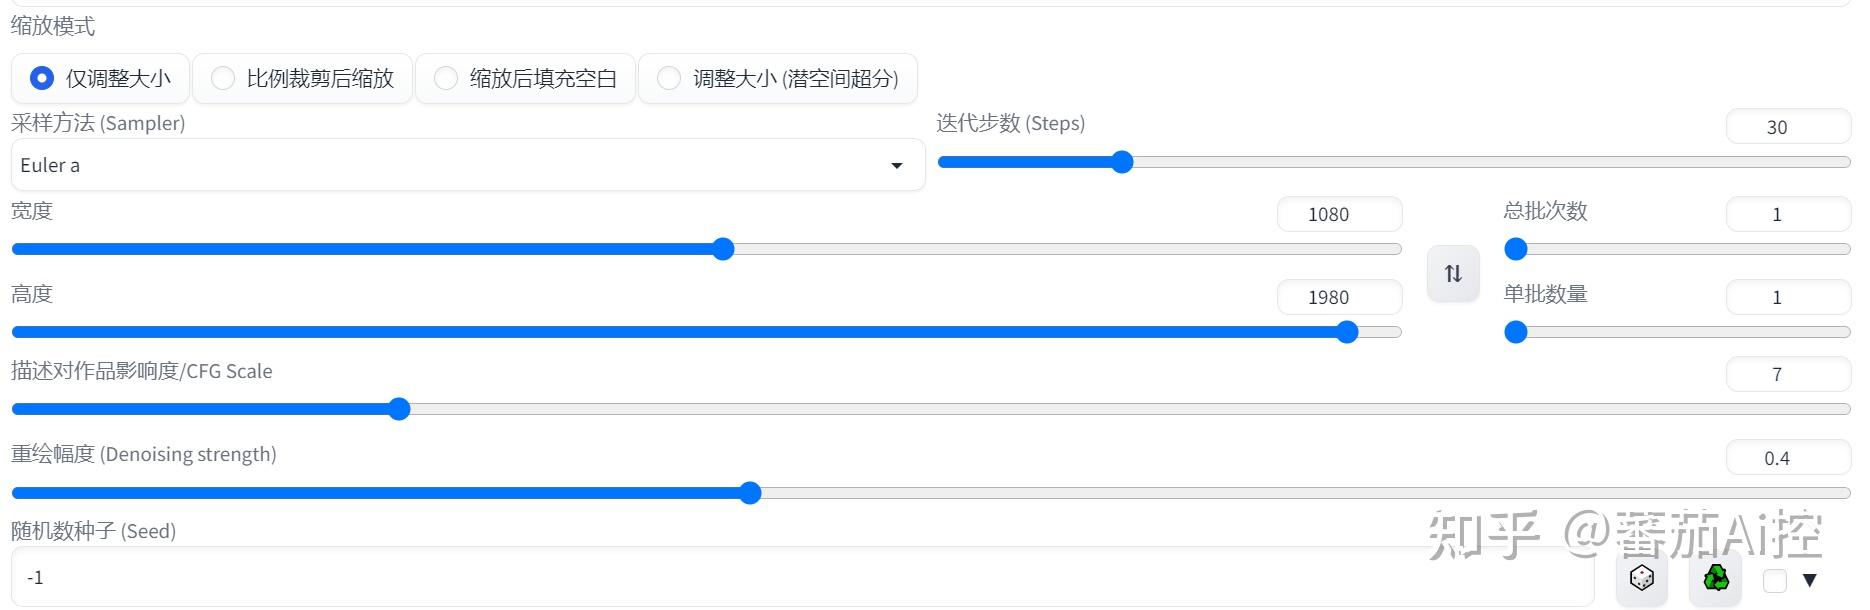Click the dice random seed icon
This screenshot has height=610, width=1870.
pyautogui.click(x=1641, y=578)
